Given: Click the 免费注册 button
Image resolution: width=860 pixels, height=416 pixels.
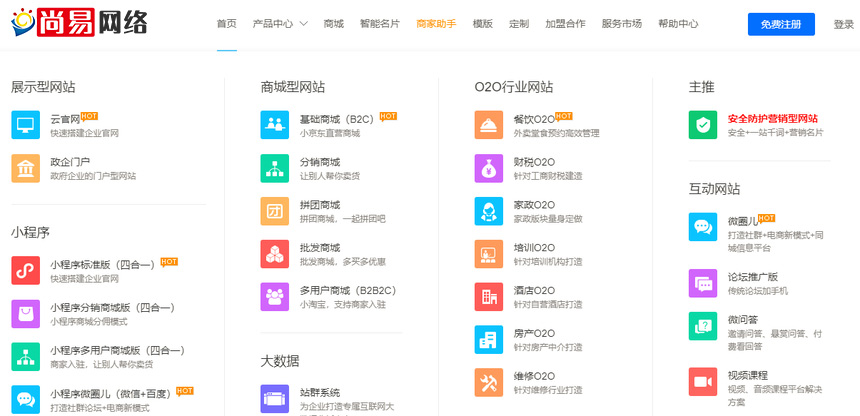Looking at the screenshot, I should (781, 24).
